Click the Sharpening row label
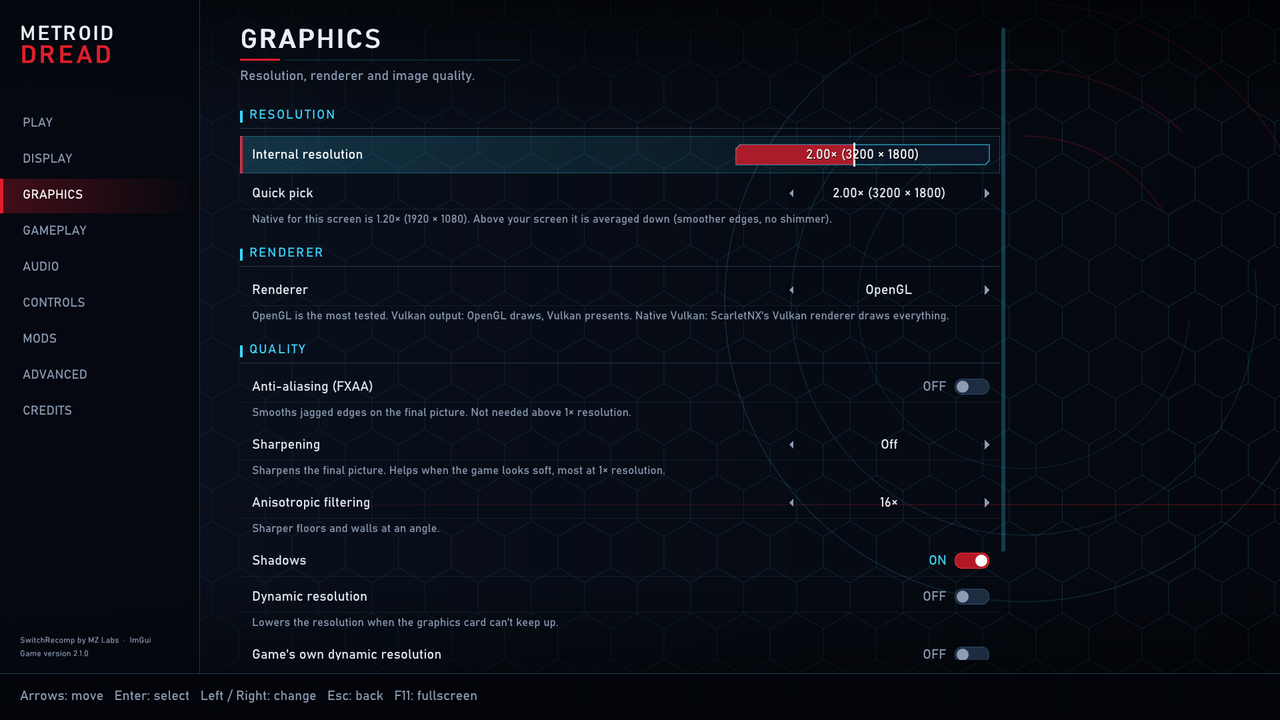The image size is (1280, 720). pyautogui.click(x=286, y=445)
